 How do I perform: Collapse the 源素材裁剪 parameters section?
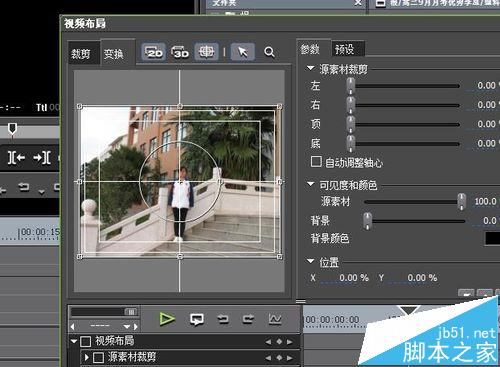point(310,68)
